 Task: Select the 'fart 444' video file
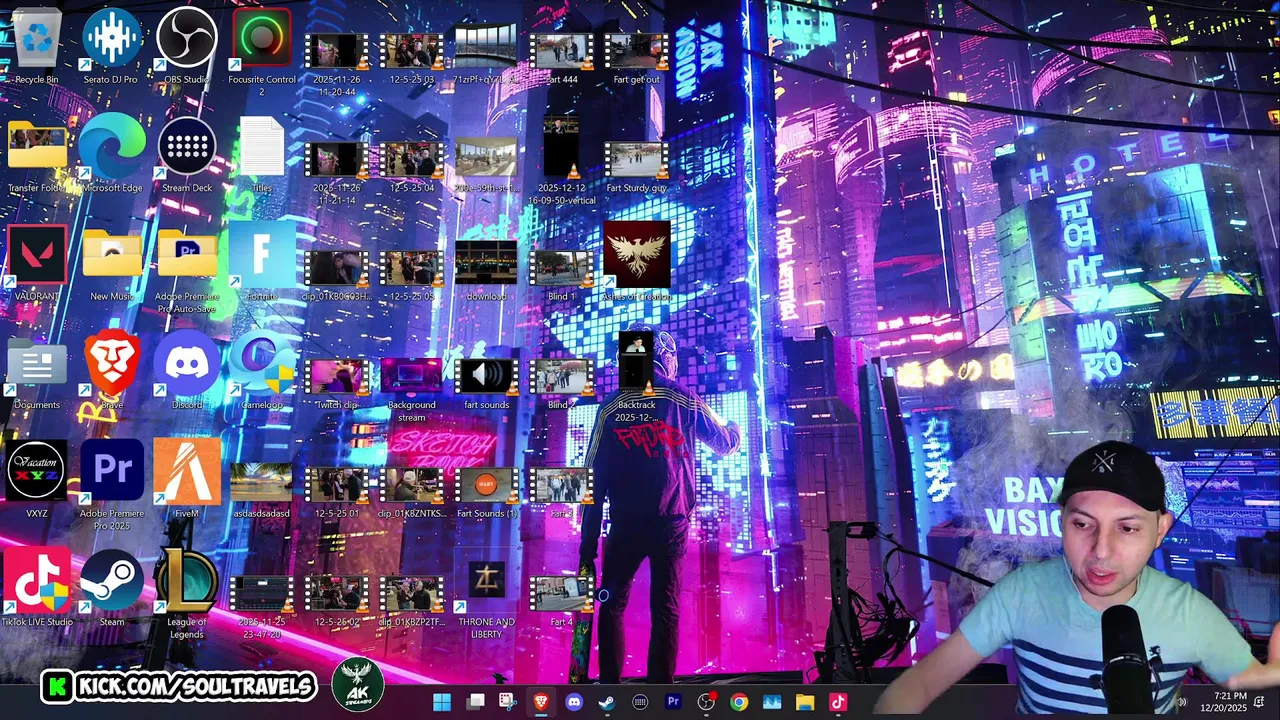pyautogui.click(x=561, y=59)
